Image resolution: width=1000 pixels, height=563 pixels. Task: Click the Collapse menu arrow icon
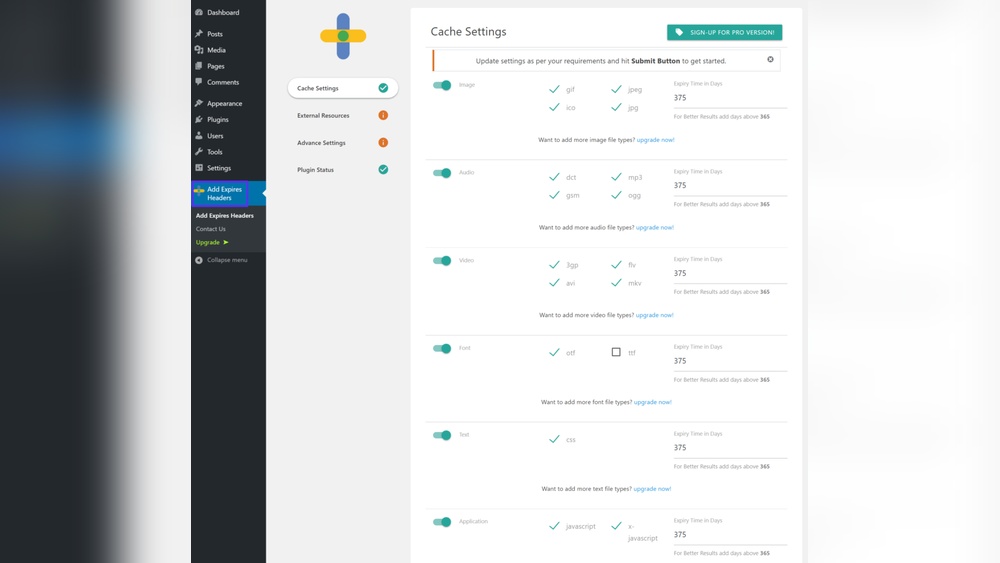click(199, 260)
